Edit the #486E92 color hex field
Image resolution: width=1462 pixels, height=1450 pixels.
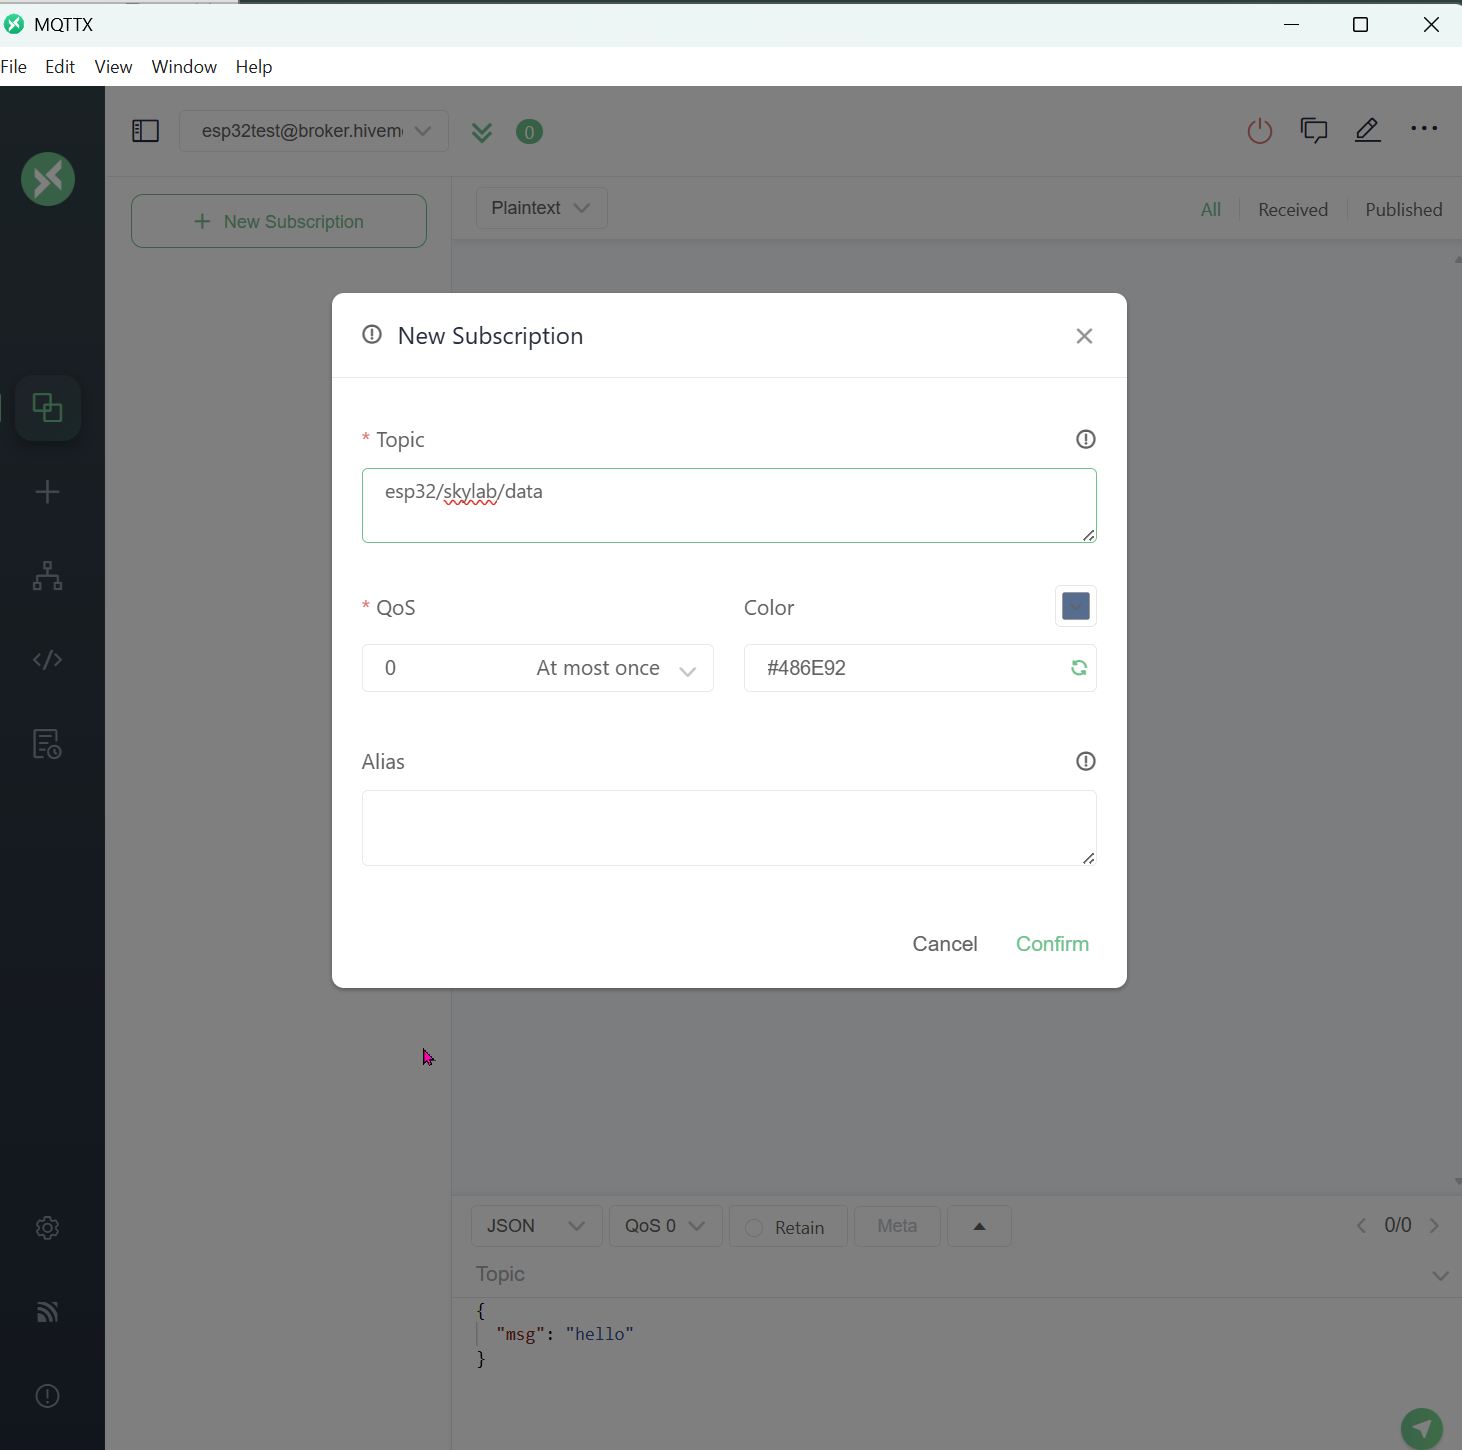point(920,668)
